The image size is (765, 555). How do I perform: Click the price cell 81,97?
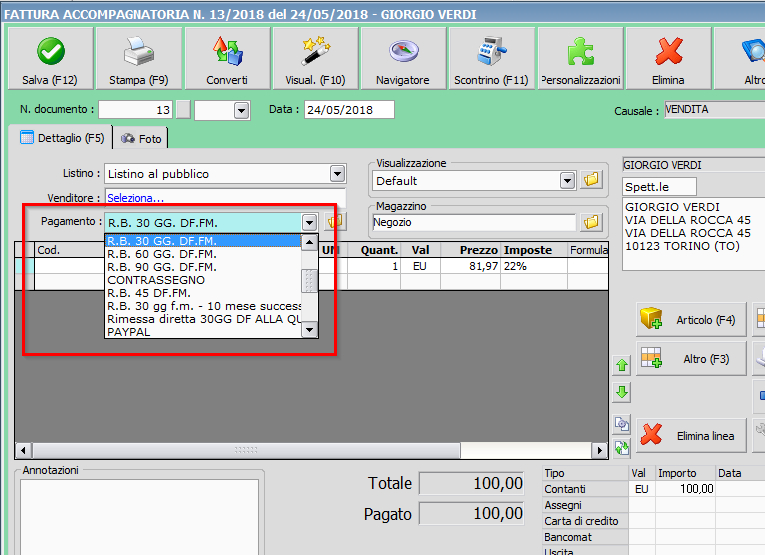471,266
